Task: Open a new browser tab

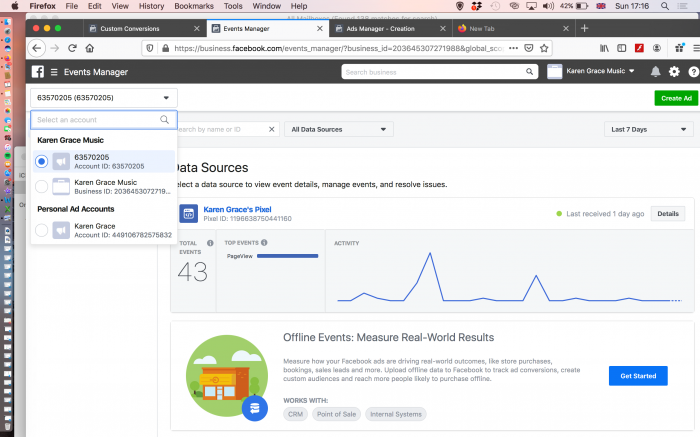Action: tap(584, 29)
